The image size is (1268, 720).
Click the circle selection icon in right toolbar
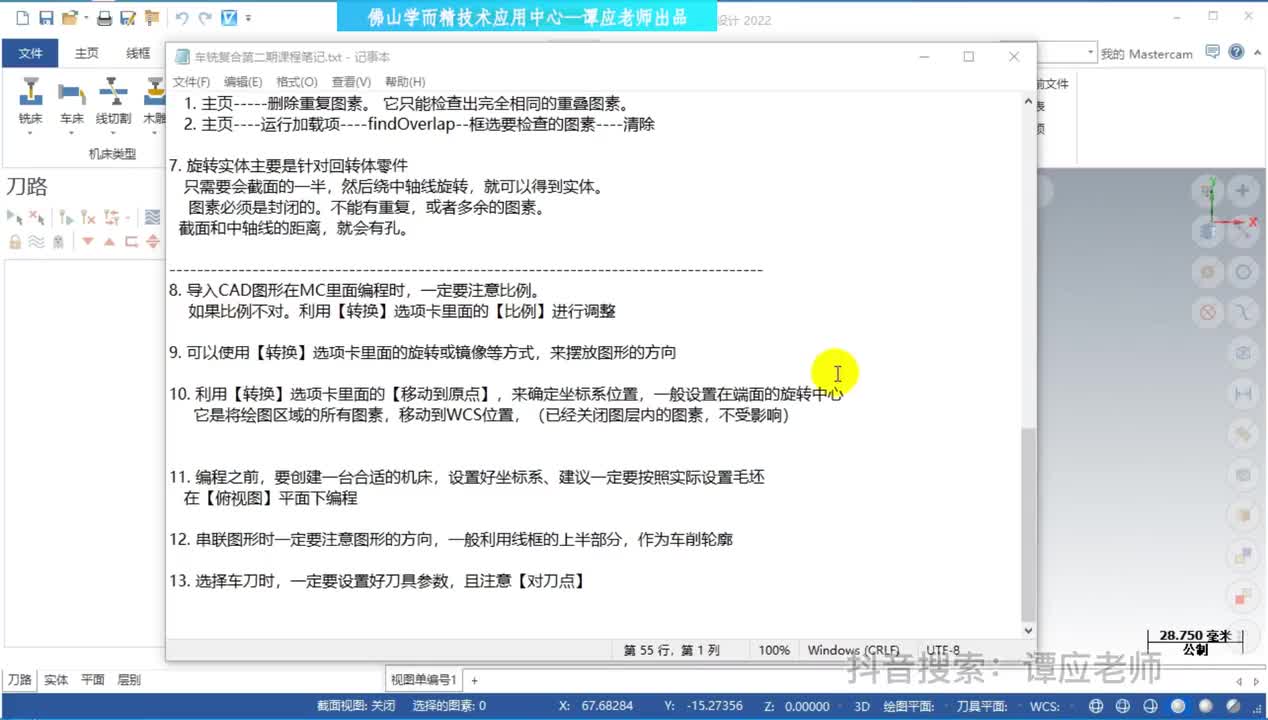pos(1243,272)
